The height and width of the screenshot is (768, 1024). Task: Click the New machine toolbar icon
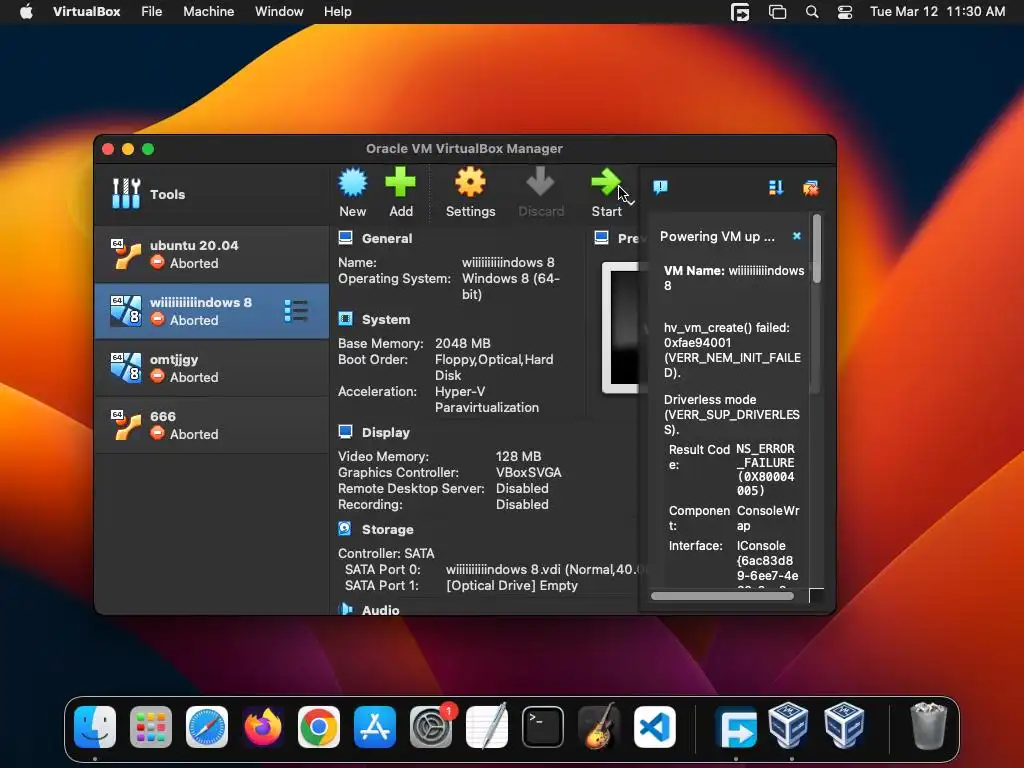tap(353, 182)
